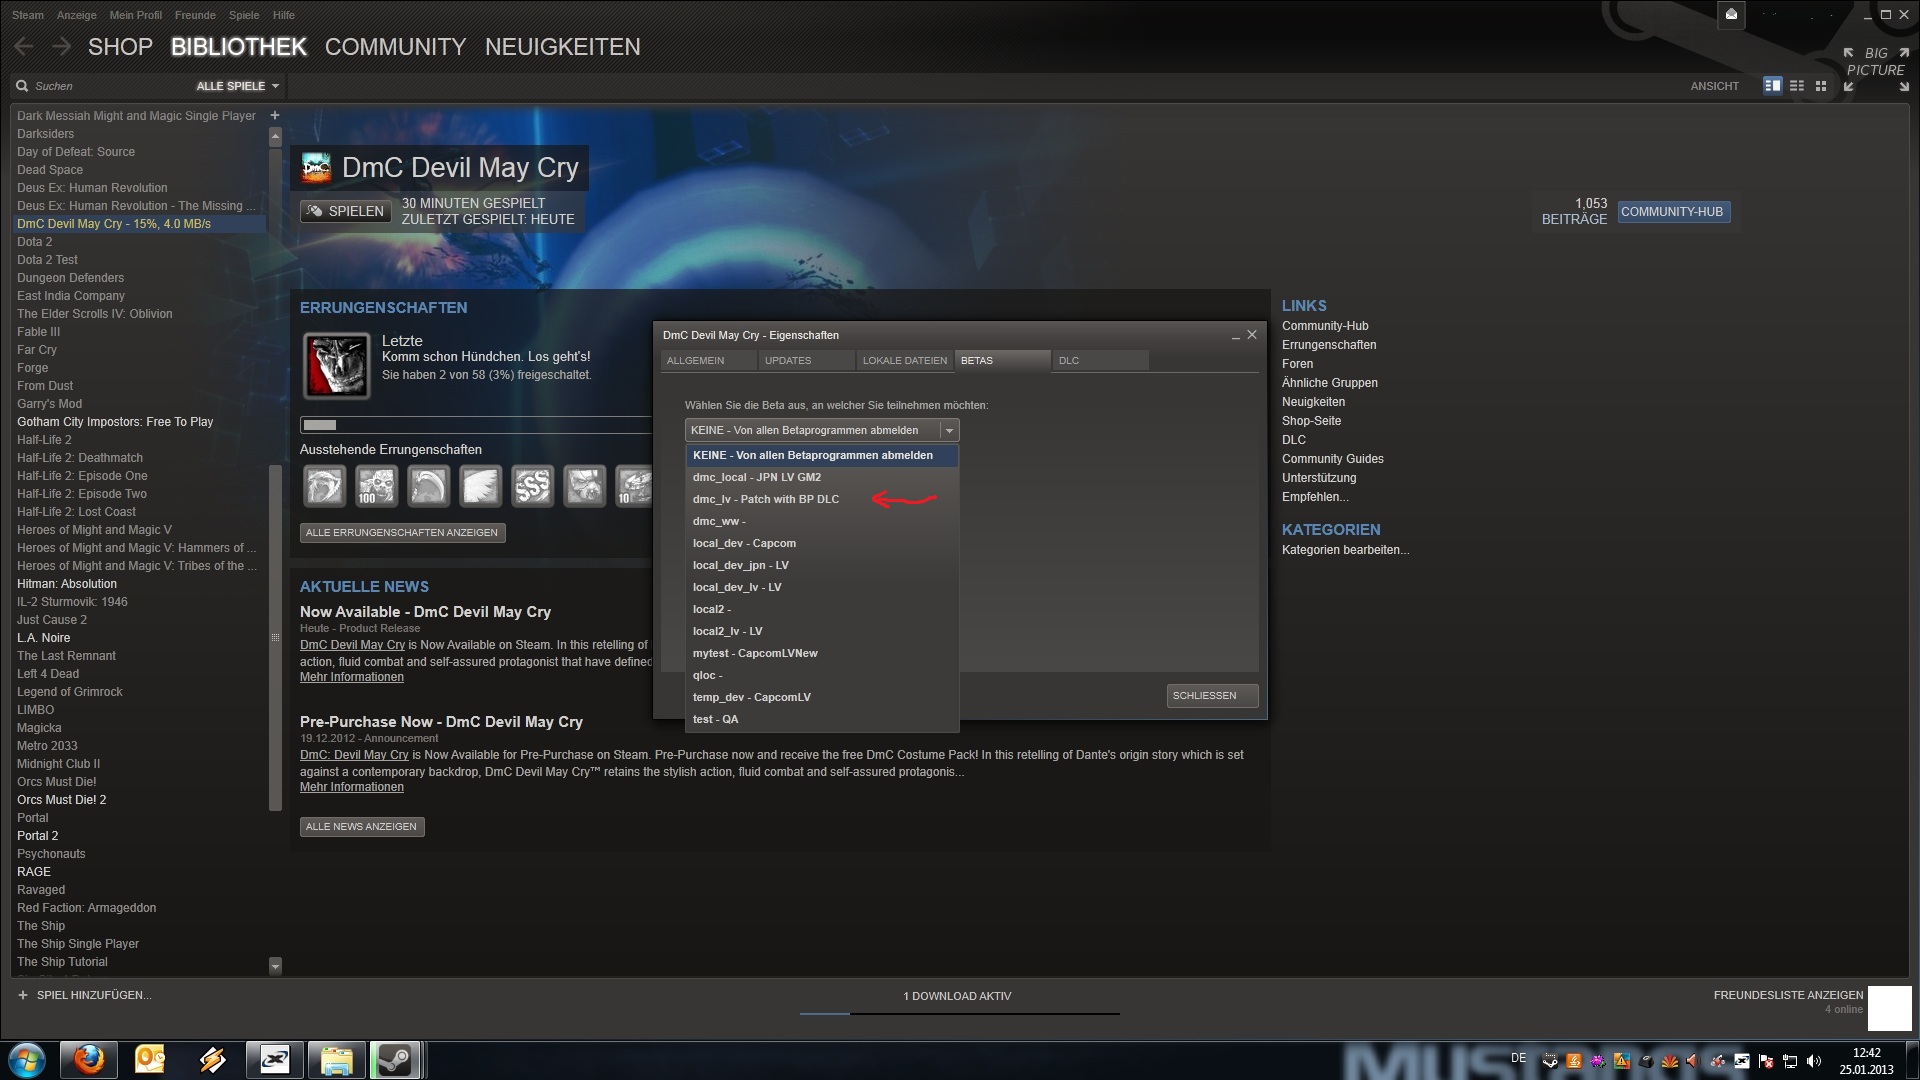Image resolution: width=1920 pixels, height=1080 pixels.
Task: Click the download progress bar at the bottom
Action: (959, 1013)
